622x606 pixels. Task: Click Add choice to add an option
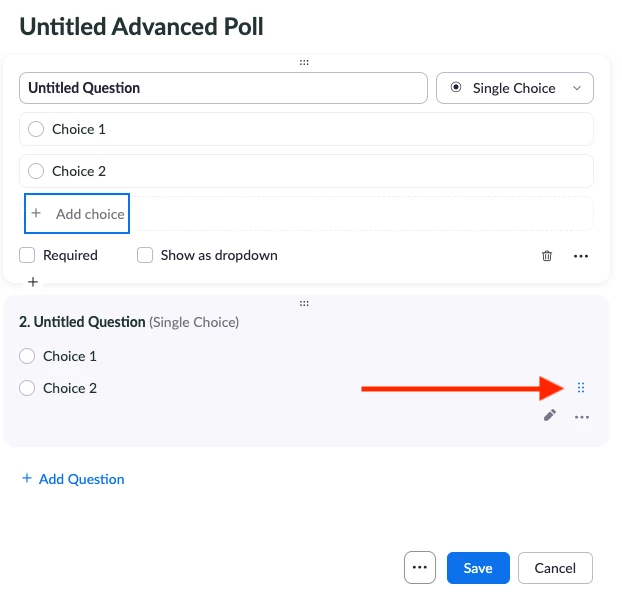pyautogui.click(x=78, y=214)
